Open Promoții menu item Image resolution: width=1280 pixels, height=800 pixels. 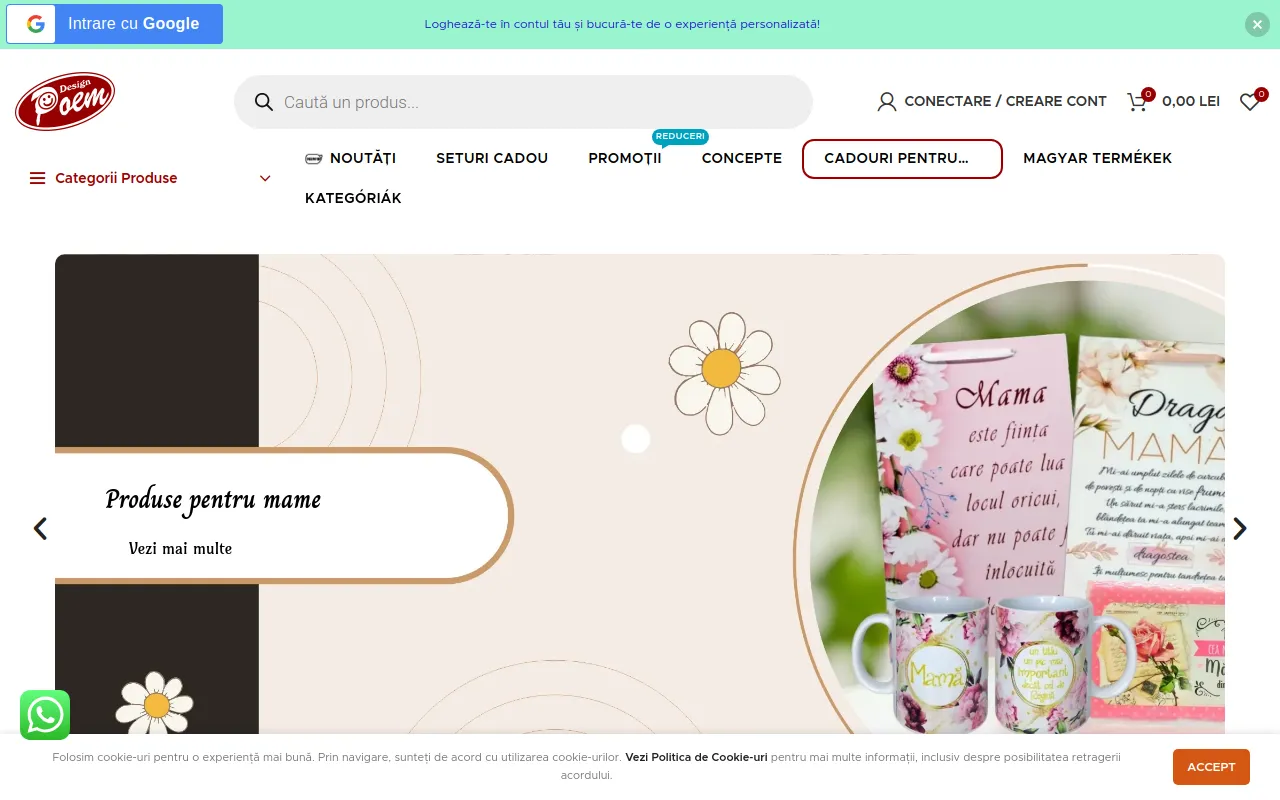pyautogui.click(x=625, y=158)
